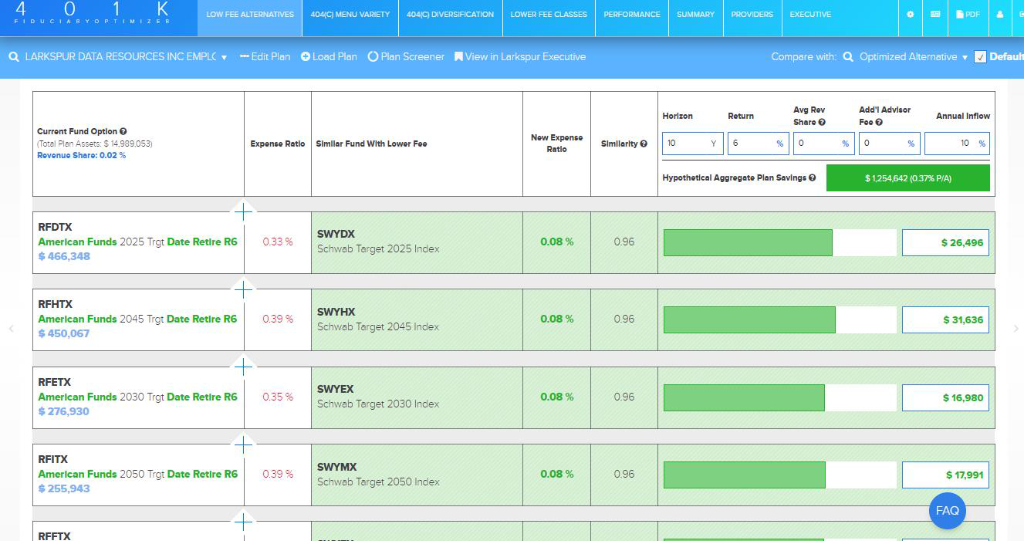Image resolution: width=1024 pixels, height=541 pixels.
Task: Click help icon next to Hypothetical Aggregate Plan Savings
Action: point(812,178)
